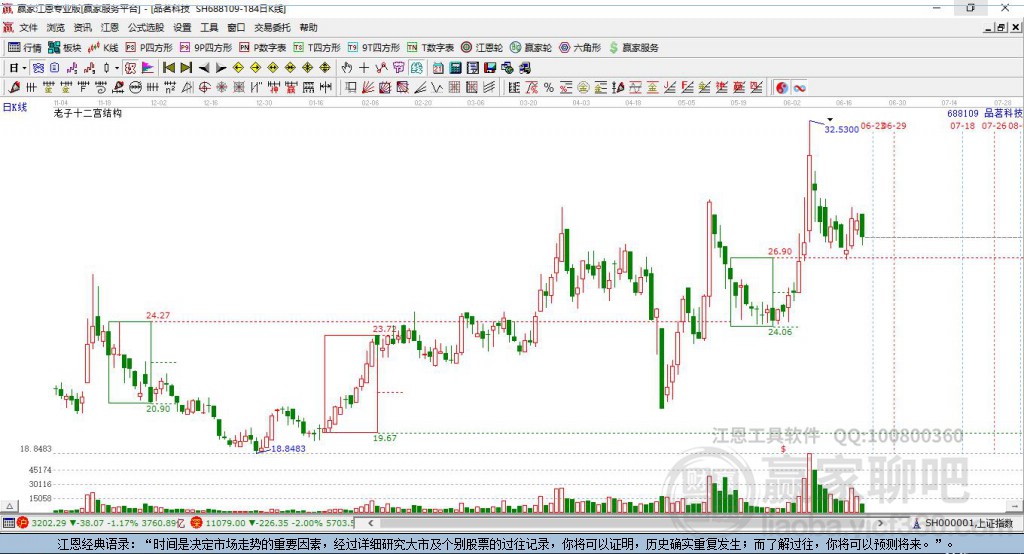Open the 文件 menu
Viewport: 1024px width, 554px height.
(29, 27)
